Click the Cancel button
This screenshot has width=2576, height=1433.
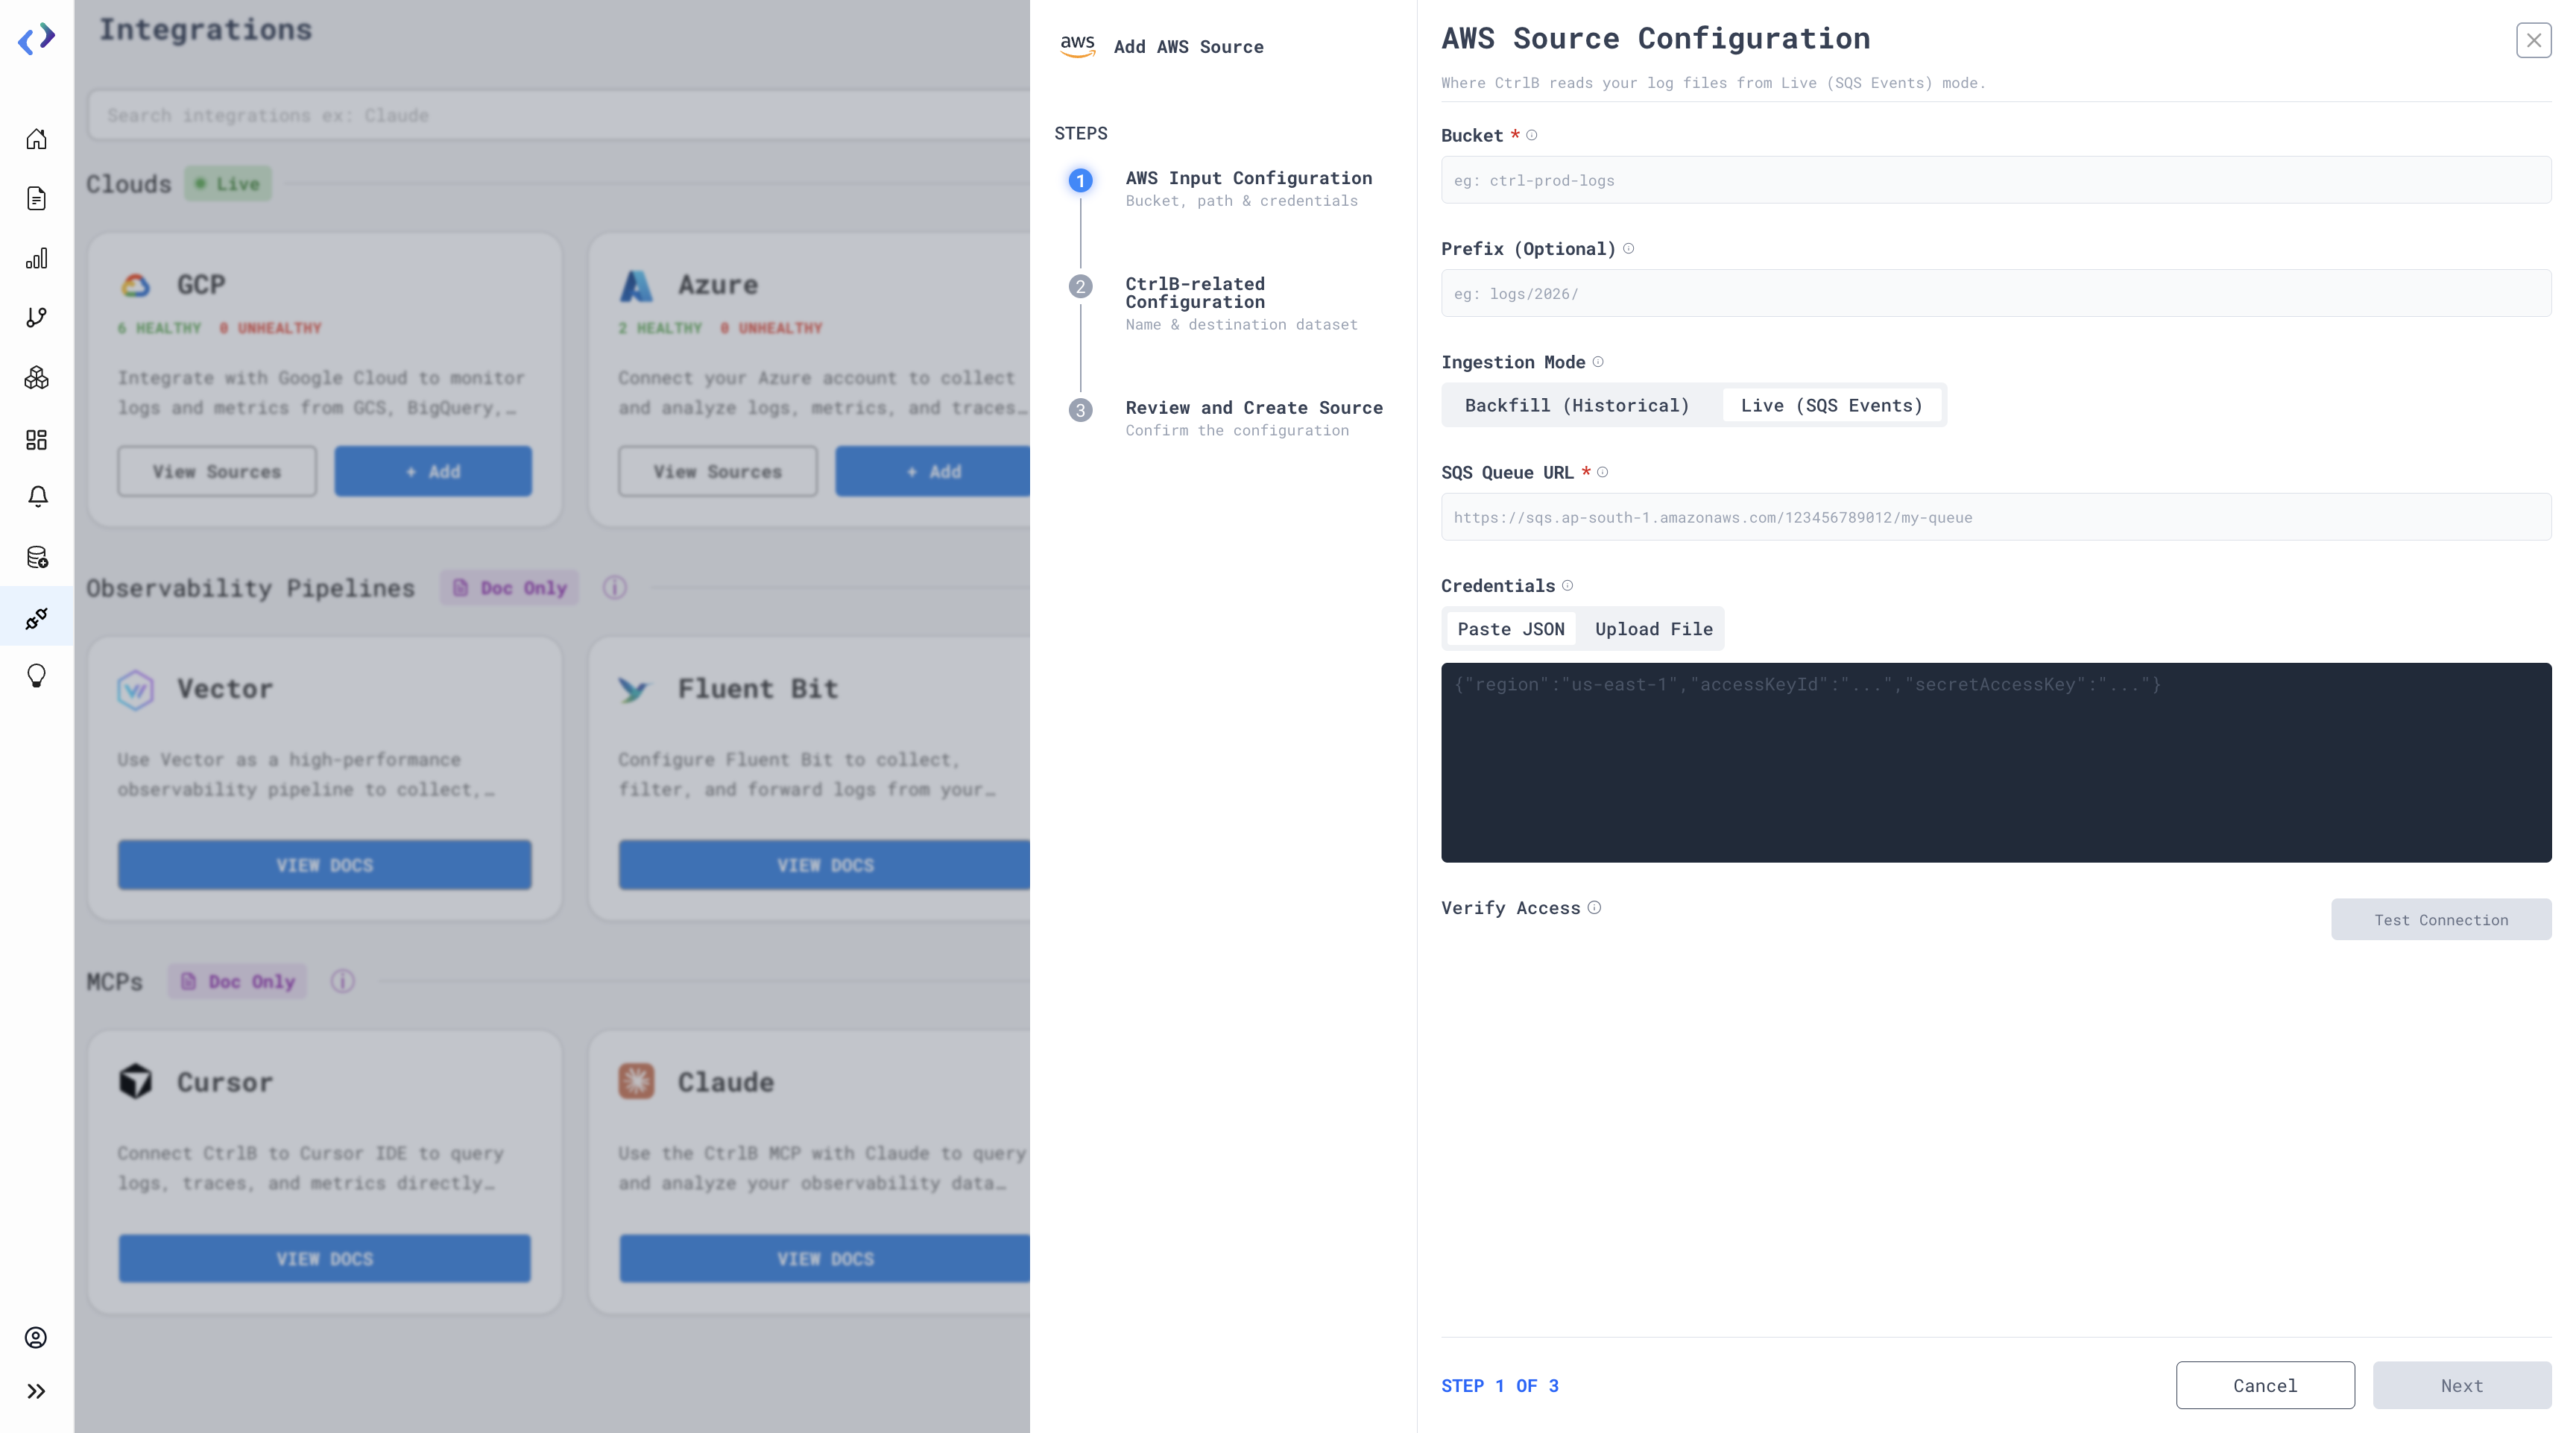2265,1385
